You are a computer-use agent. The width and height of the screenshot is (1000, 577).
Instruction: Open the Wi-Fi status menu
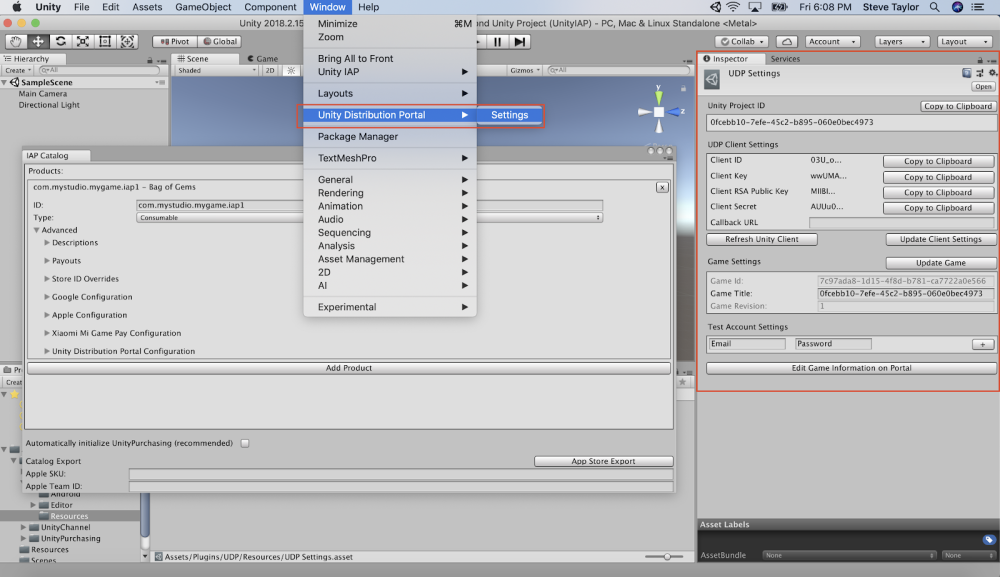733,7
